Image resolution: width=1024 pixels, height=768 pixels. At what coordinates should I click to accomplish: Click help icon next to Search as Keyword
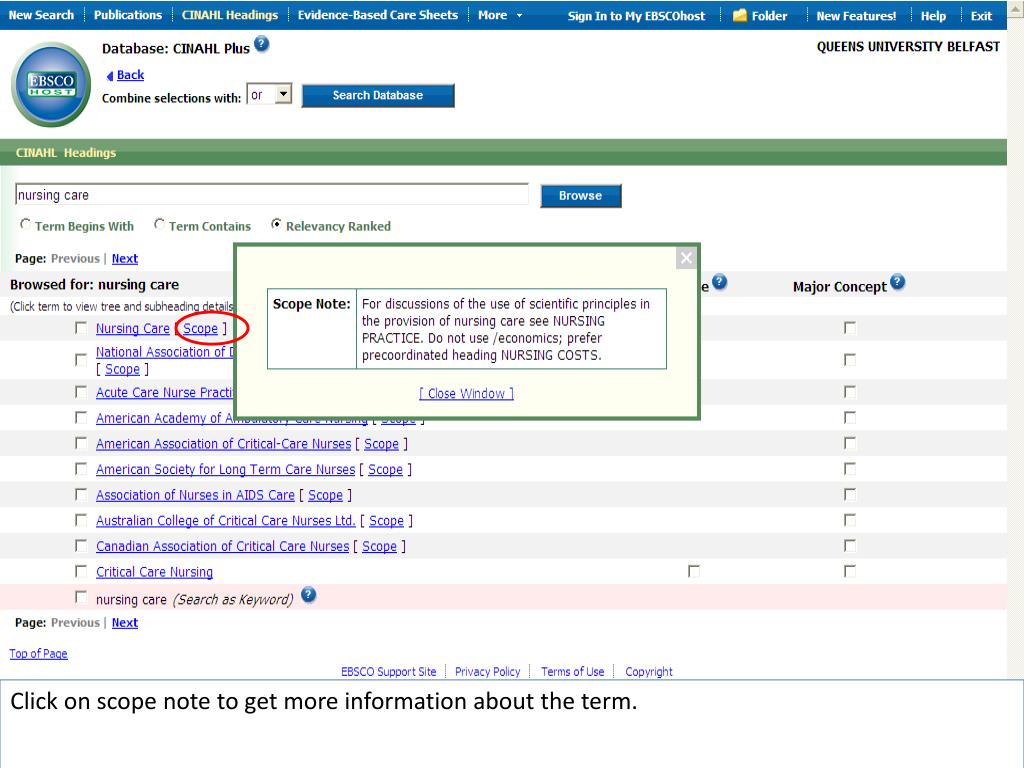point(308,596)
